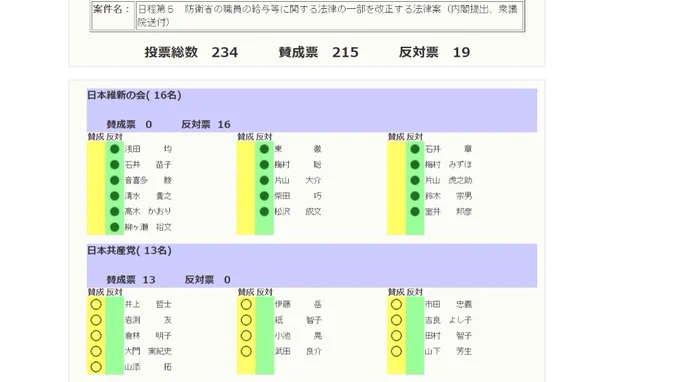Screen dimensions: 680x382
Task: Select the green dot for 松沢 成文
Action: click(x=264, y=212)
